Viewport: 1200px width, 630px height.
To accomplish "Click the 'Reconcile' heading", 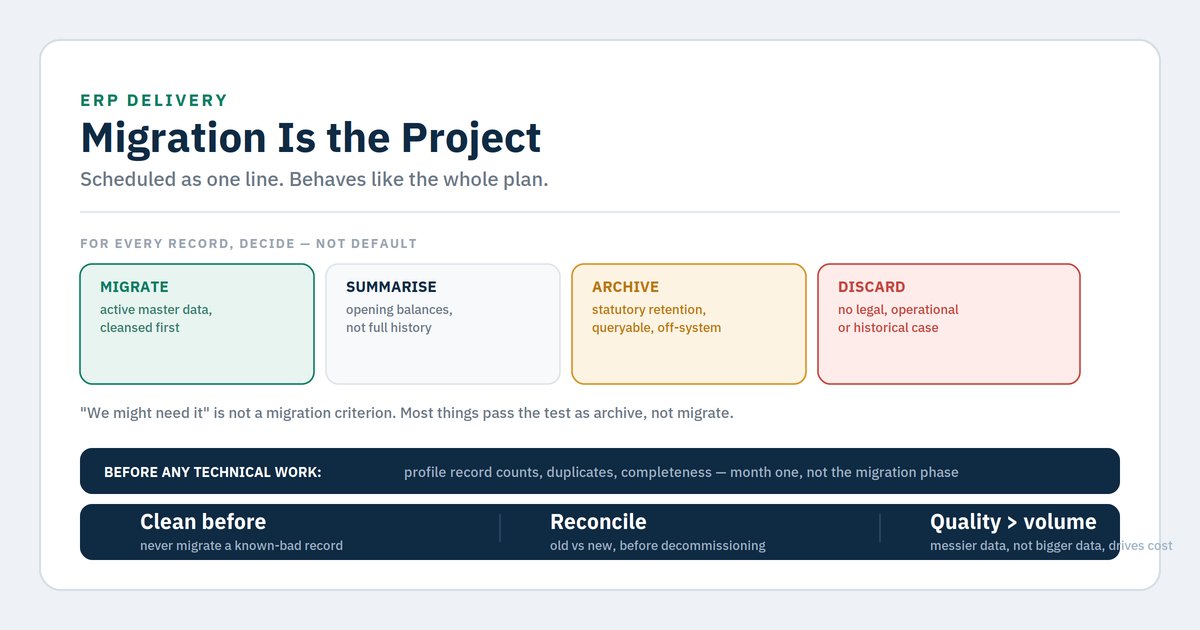I will 598,522.
